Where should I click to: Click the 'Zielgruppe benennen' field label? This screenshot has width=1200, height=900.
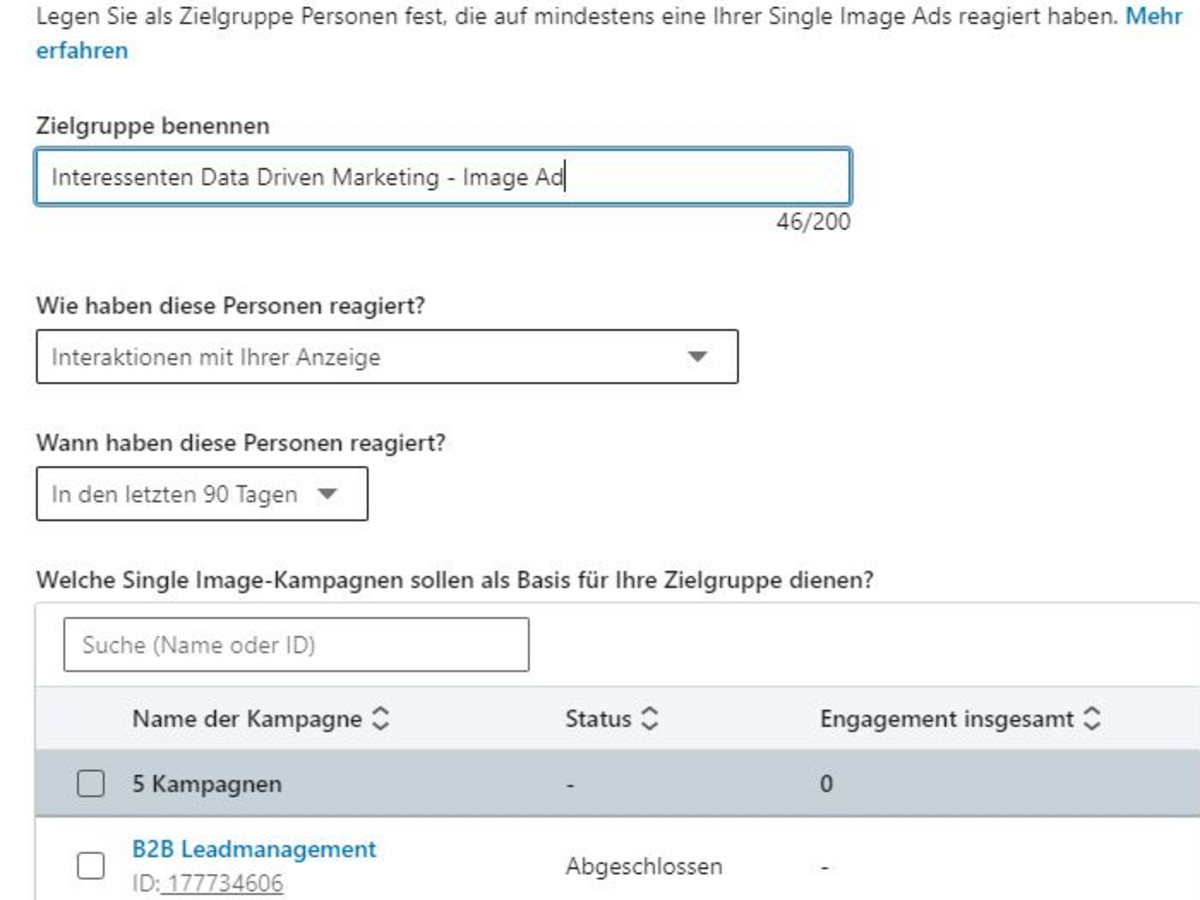click(x=152, y=126)
